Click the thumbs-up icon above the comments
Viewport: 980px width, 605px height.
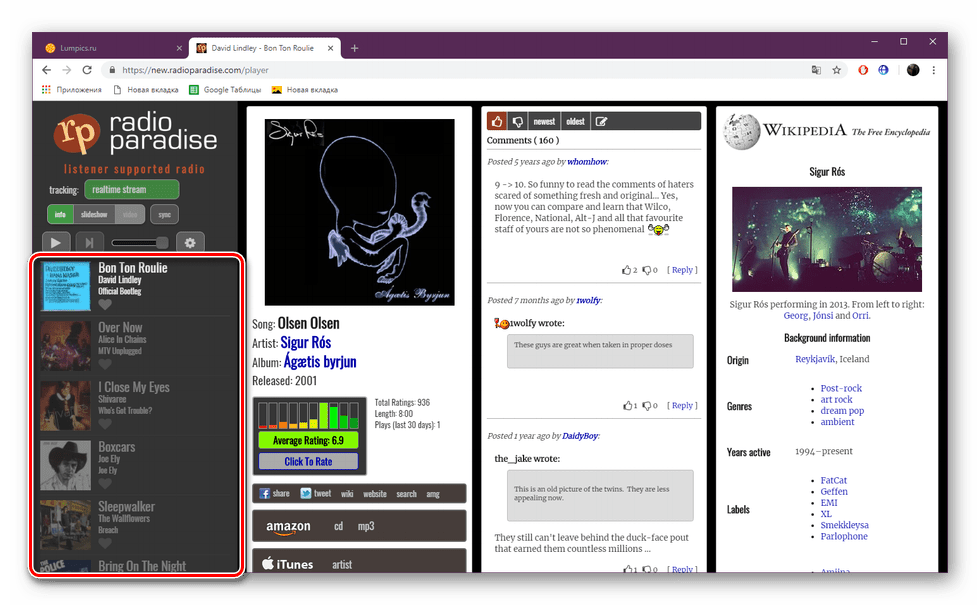click(497, 121)
